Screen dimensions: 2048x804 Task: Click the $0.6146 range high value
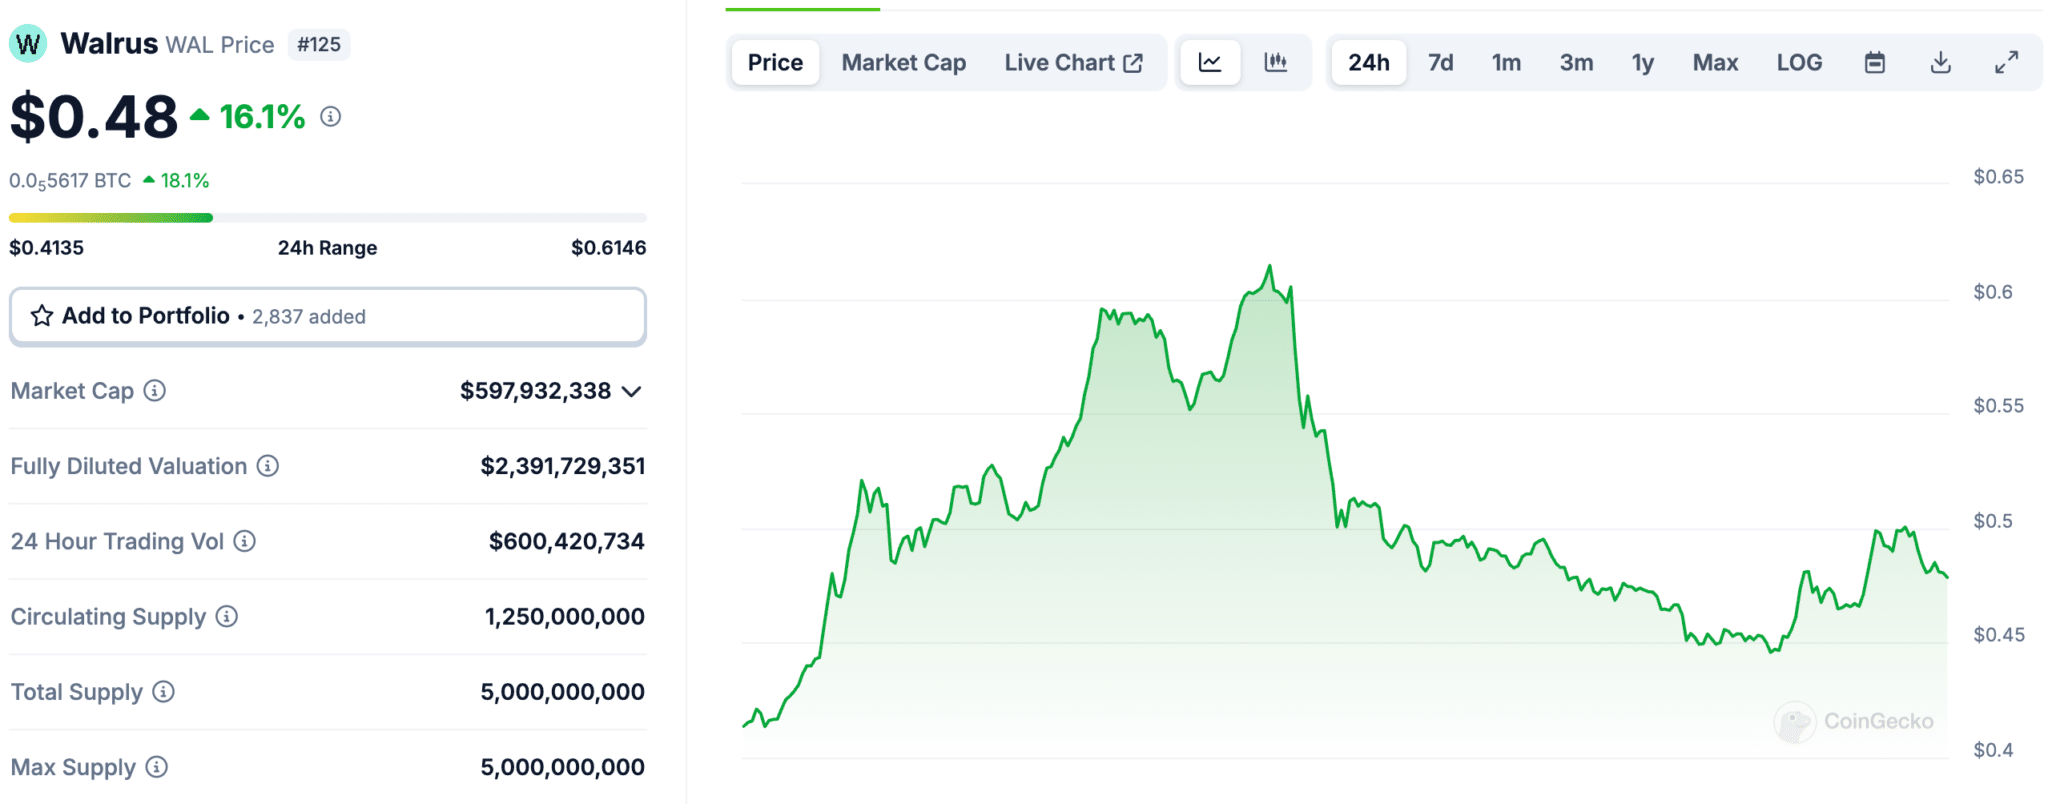pyautogui.click(x=609, y=248)
